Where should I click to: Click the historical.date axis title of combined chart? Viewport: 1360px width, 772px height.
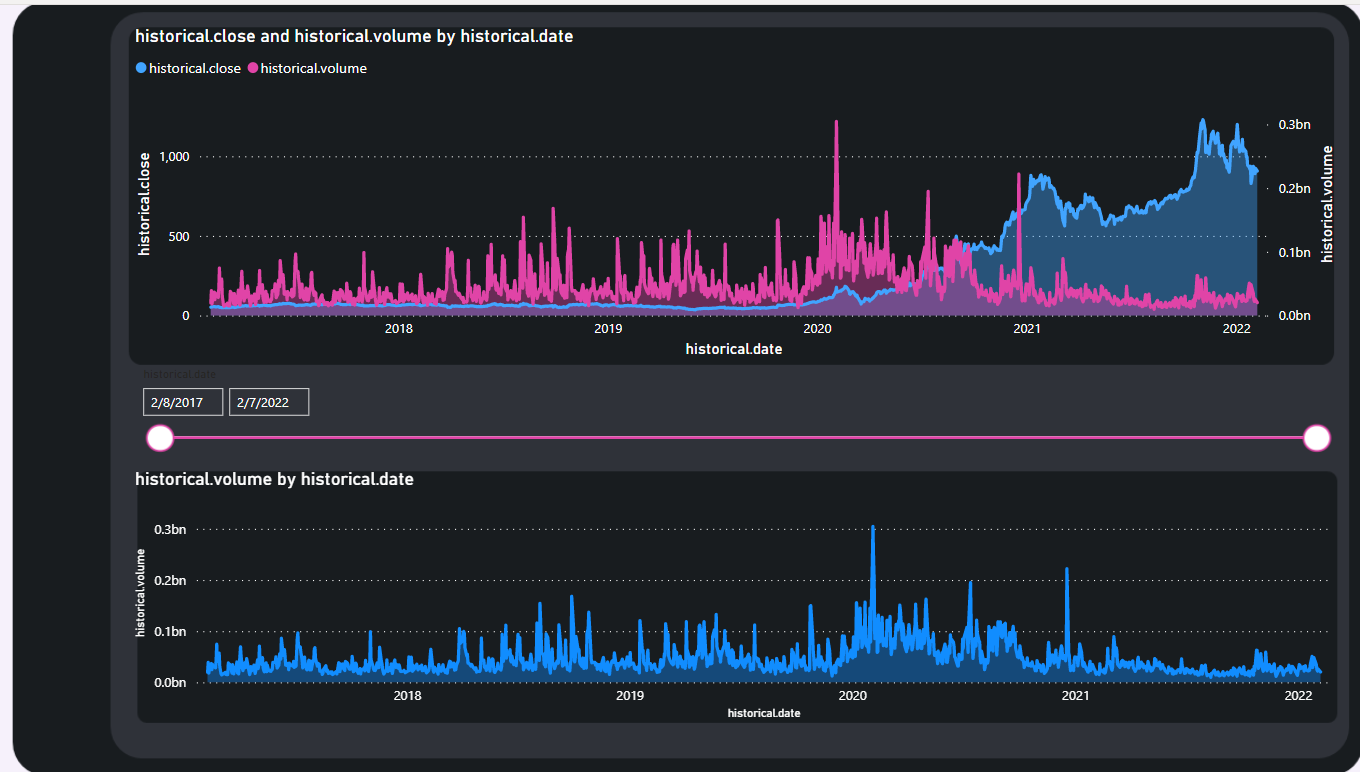734,349
